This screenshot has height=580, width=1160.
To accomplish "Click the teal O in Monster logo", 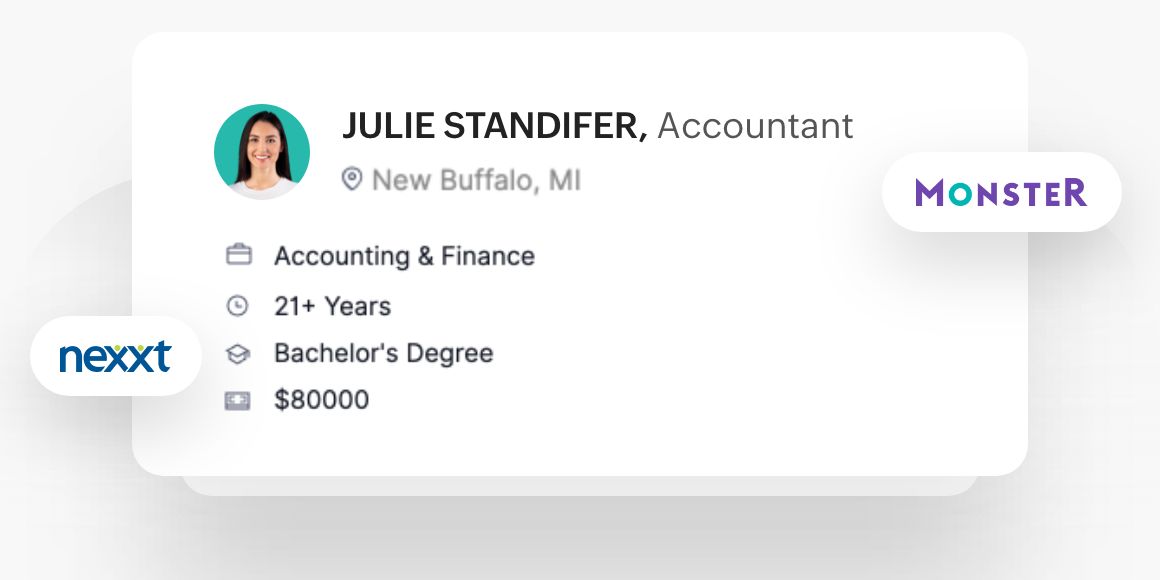I will [x=961, y=193].
